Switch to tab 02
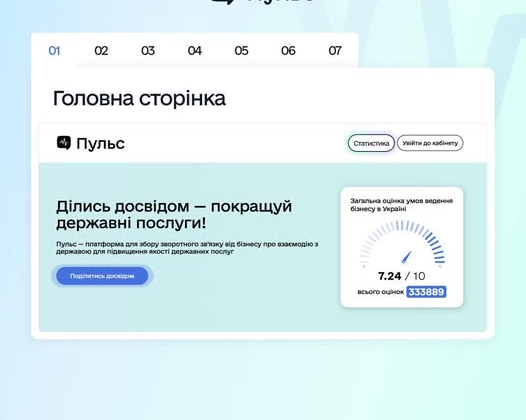 pyautogui.click(x=101, y=51)
